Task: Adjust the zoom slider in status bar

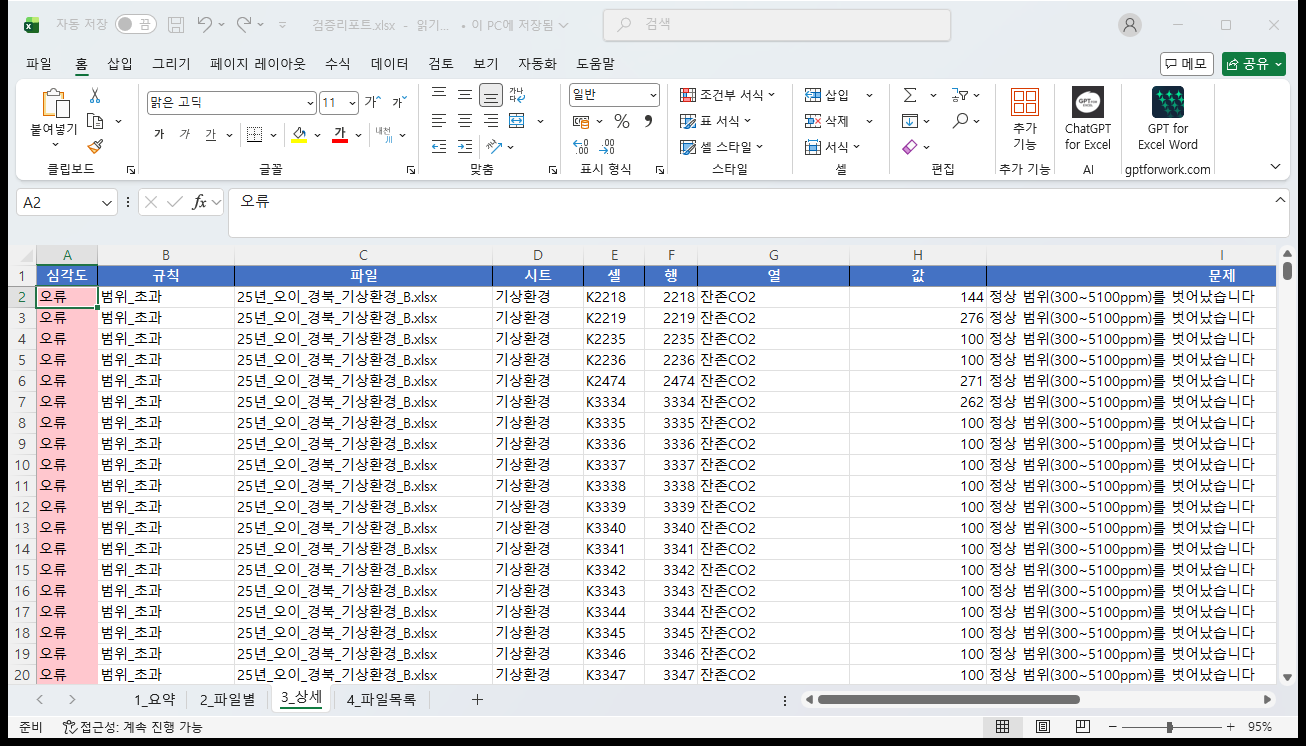Action: click(x=1169, y=727)
